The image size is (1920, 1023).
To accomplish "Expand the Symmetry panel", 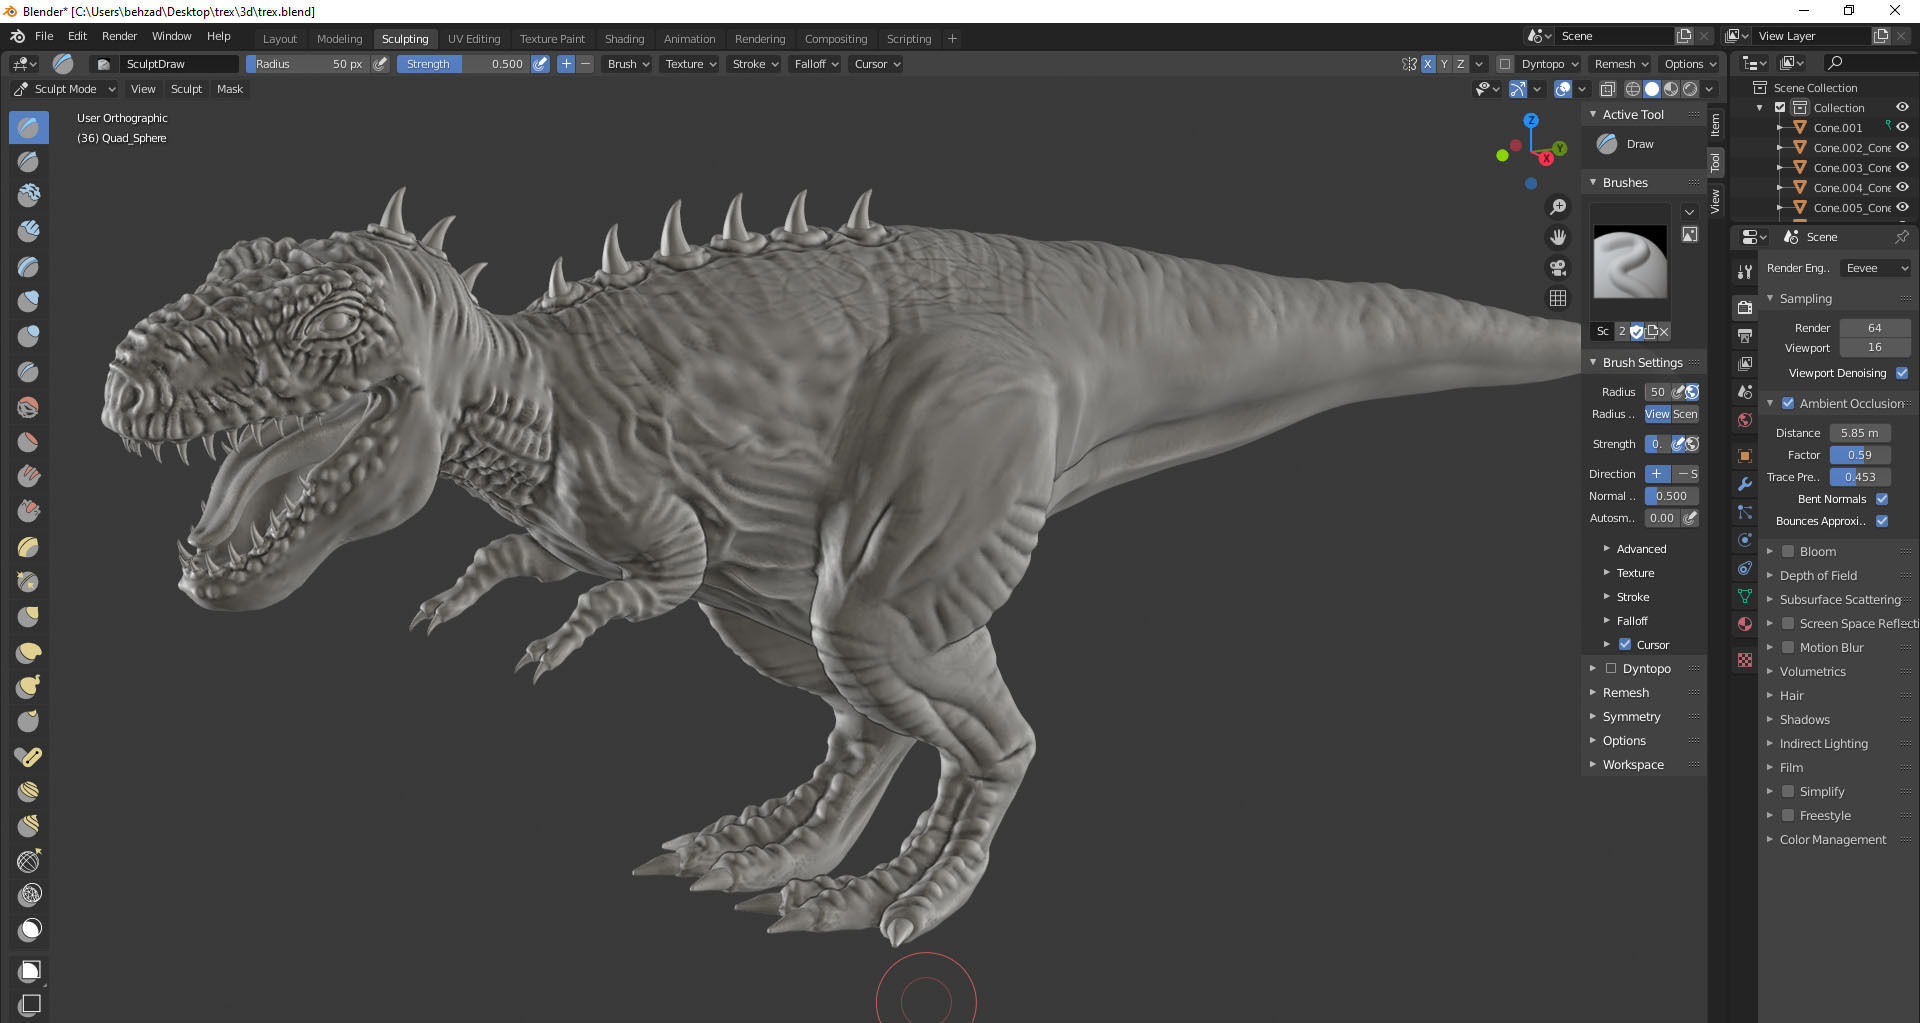I will pos(1631,716).
